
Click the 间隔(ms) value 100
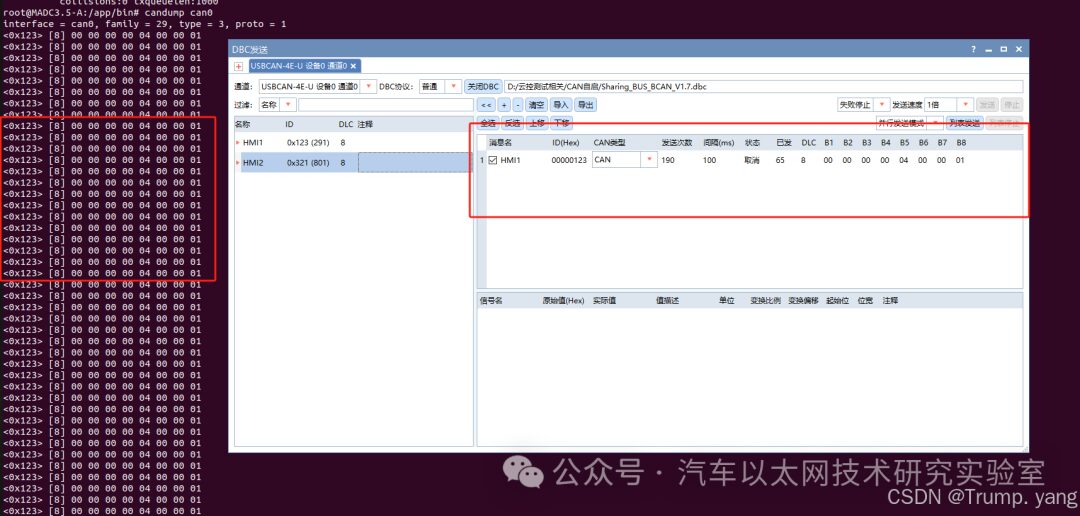coord(709,160)
